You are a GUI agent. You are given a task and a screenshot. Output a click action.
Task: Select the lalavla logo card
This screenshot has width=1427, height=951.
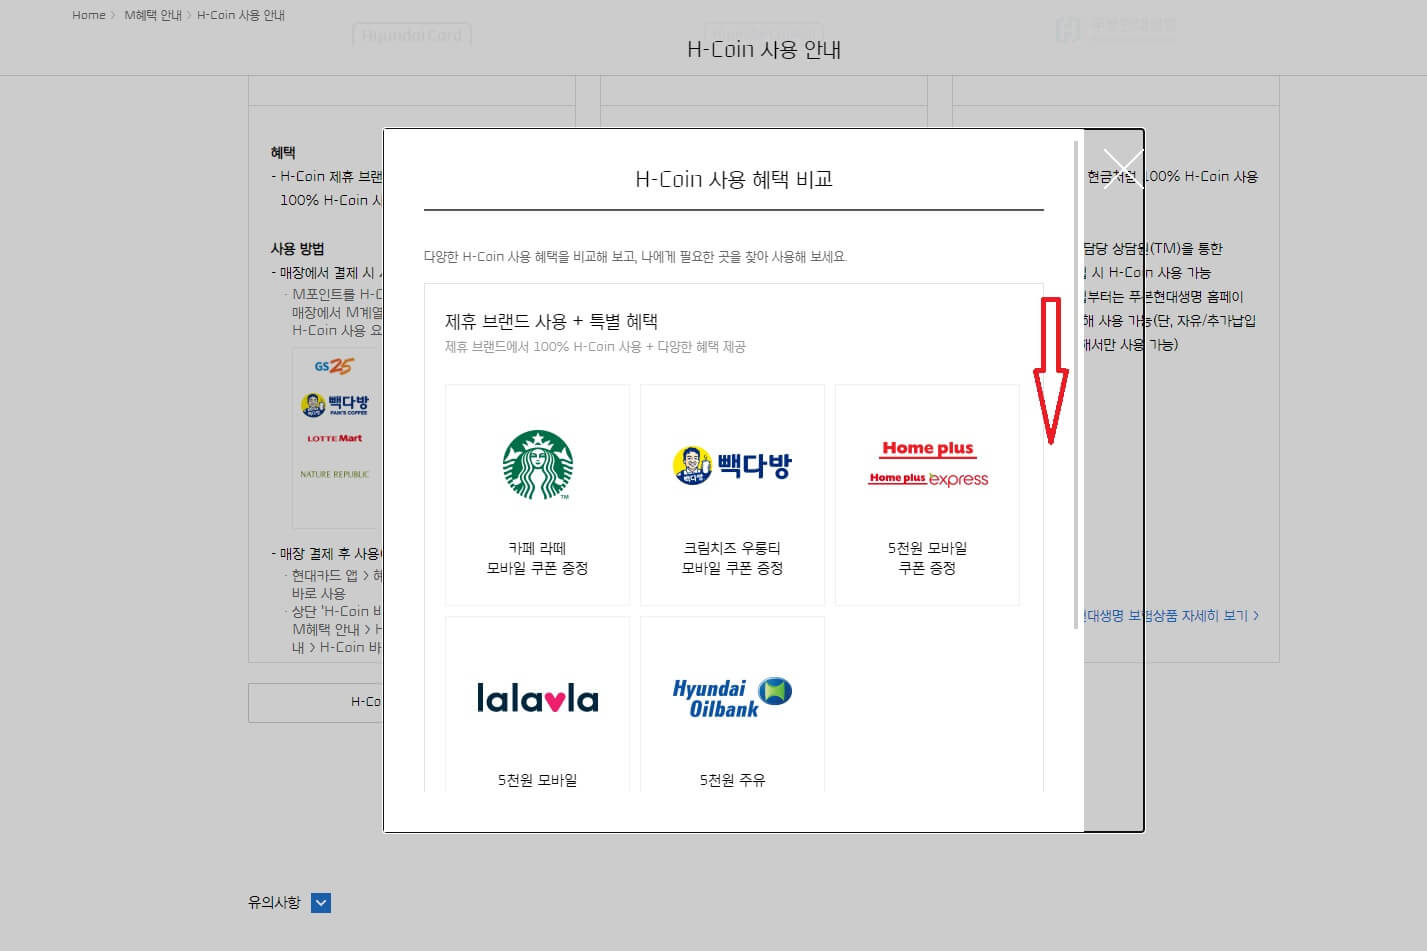[537, 704]
